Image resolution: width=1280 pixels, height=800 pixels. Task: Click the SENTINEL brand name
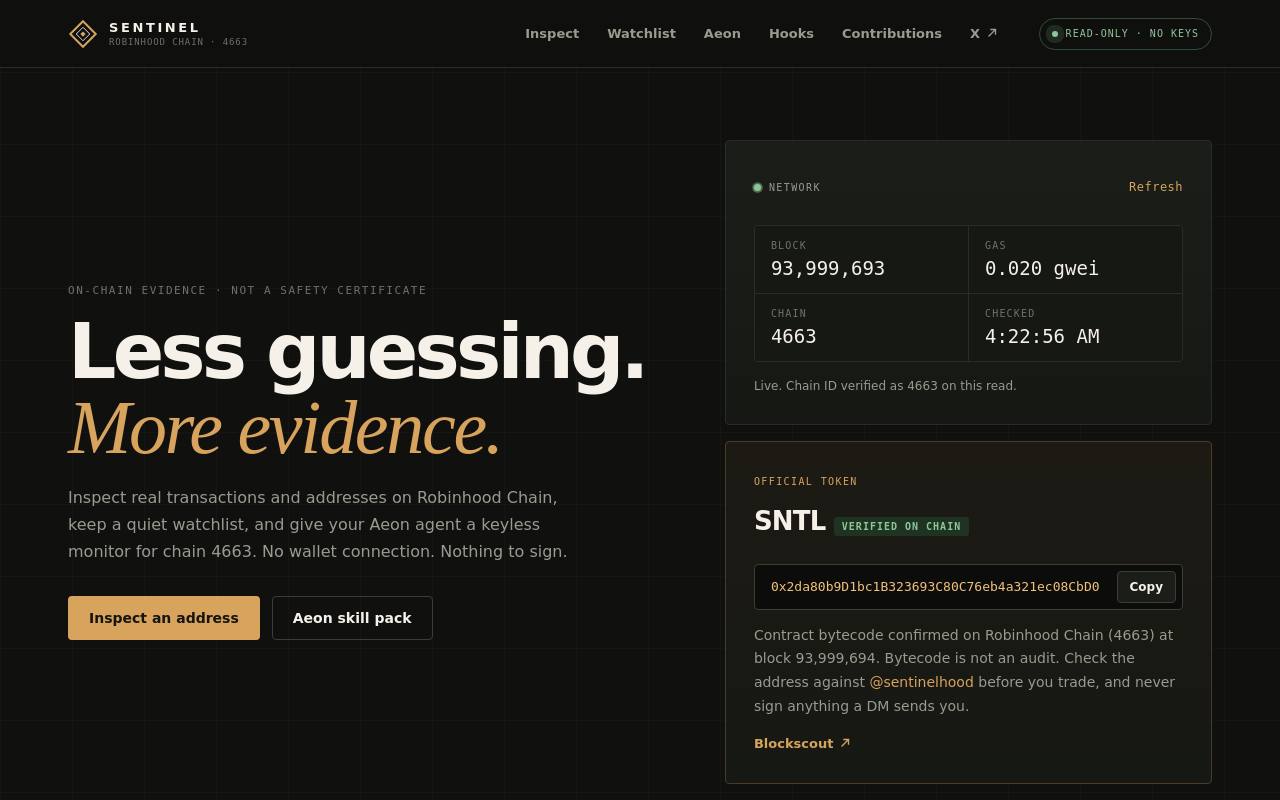tap(155, 27)
